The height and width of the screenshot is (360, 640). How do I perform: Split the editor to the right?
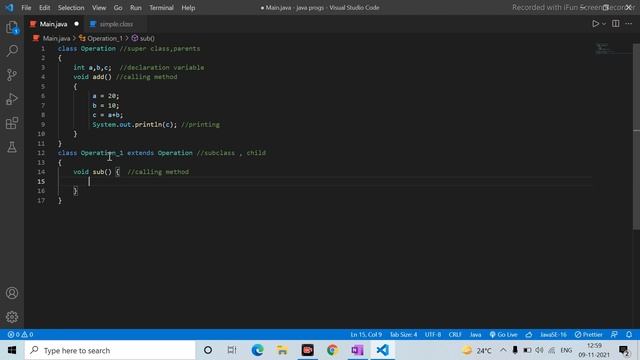point(616,24)
